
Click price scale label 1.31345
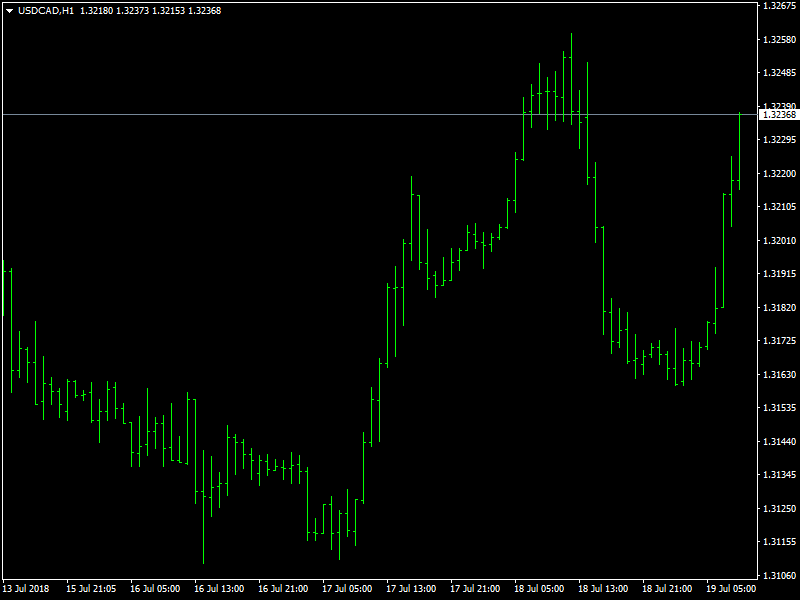[x=779, y=474]
